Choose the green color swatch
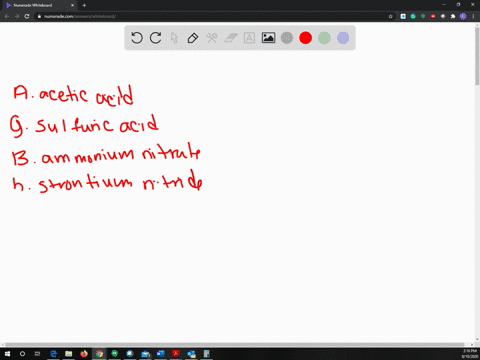The width and height of the screenshot is (480, 360). coord(324,38)
